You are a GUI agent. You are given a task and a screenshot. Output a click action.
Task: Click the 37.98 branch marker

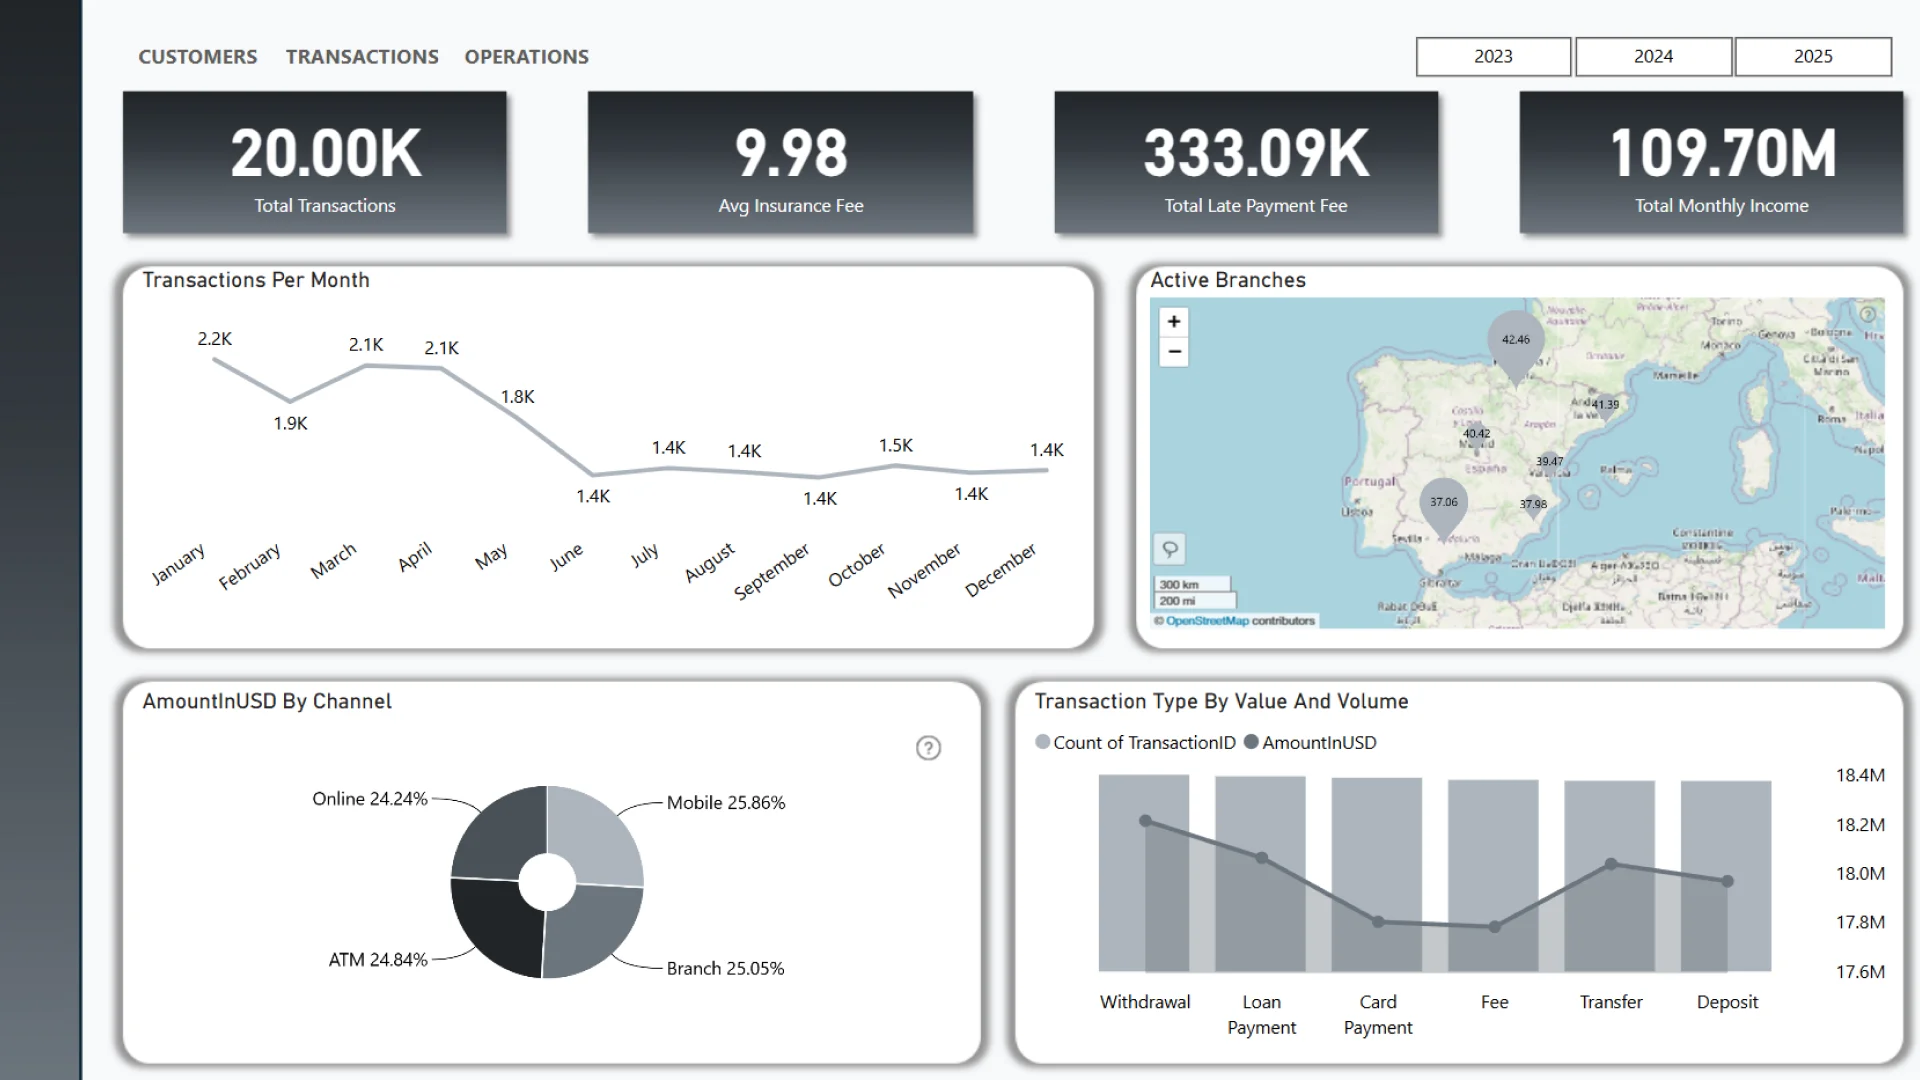pos(1533,505)
